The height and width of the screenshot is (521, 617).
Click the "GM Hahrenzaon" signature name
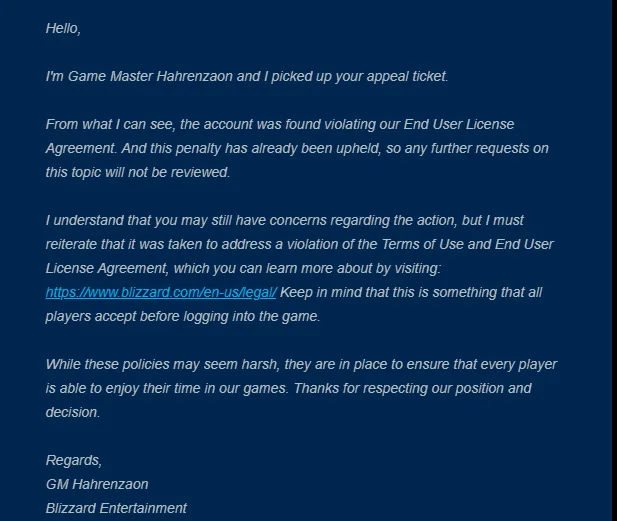click(97, 484)
